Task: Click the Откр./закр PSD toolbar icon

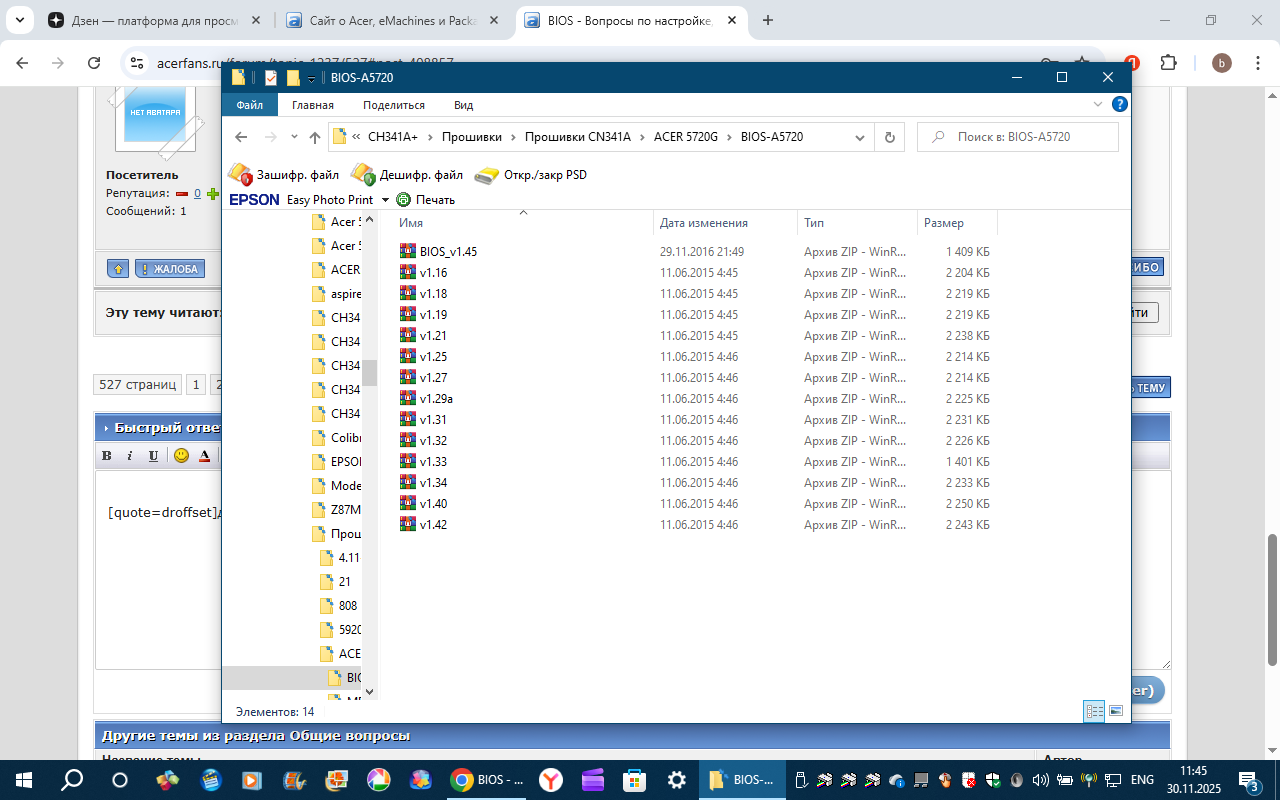Action: click(486, 175)
